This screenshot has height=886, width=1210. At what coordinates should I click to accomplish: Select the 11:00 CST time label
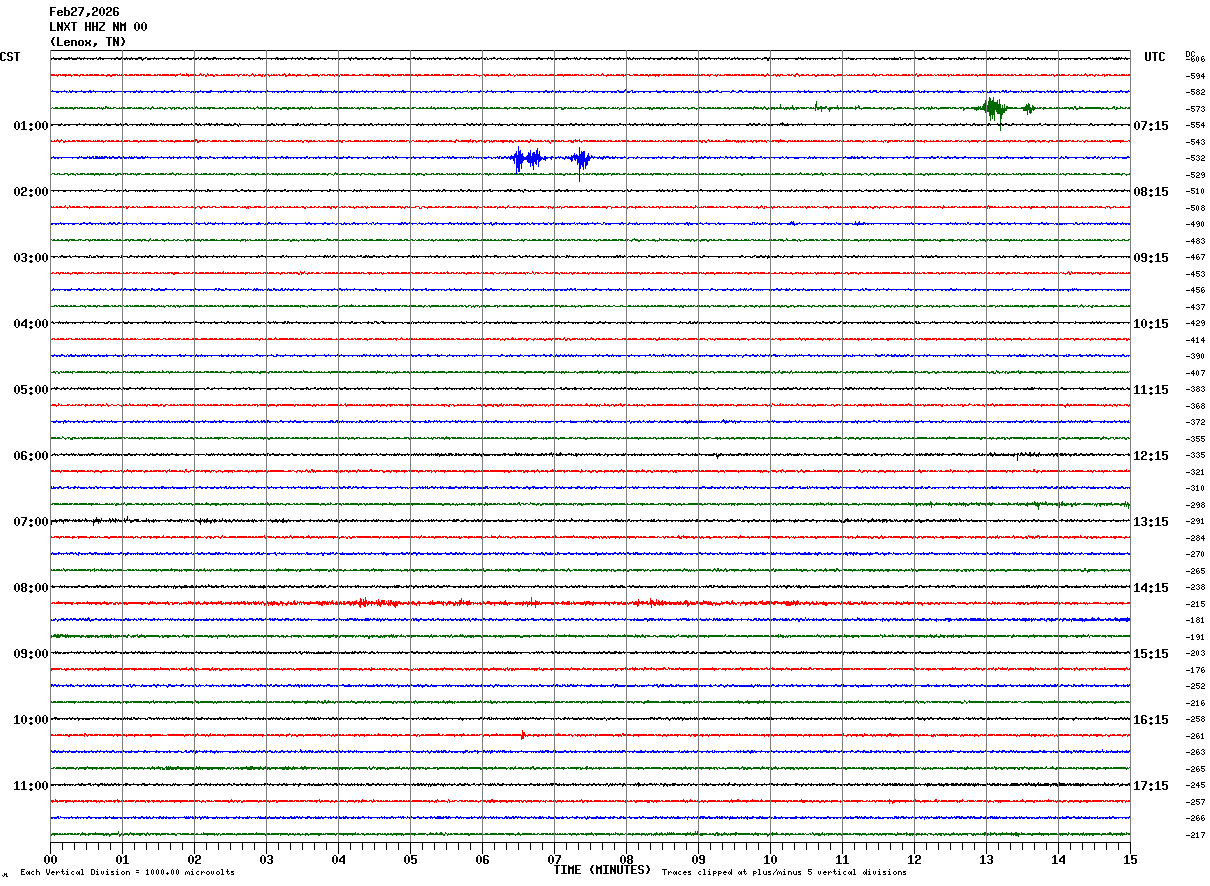click(30, 786)
